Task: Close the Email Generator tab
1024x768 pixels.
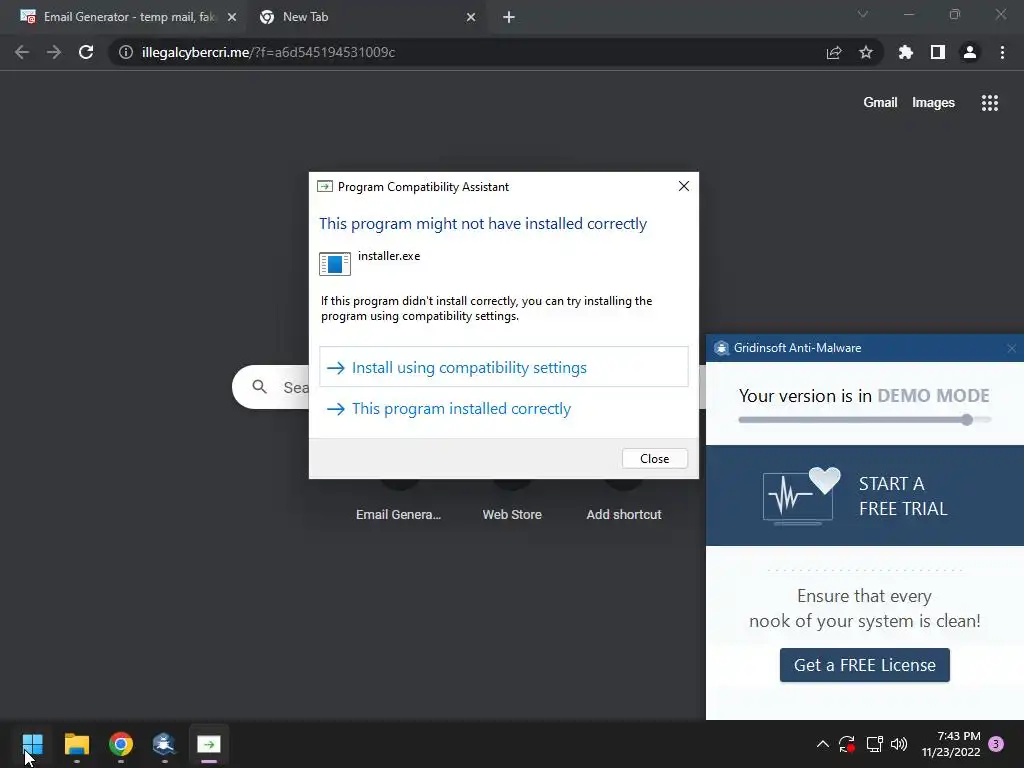Action: (232, 17)
